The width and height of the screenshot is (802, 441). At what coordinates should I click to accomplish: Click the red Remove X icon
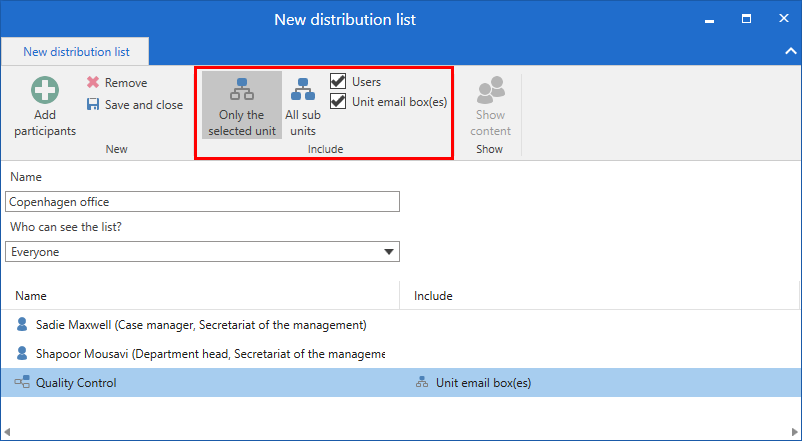(93, 82)
